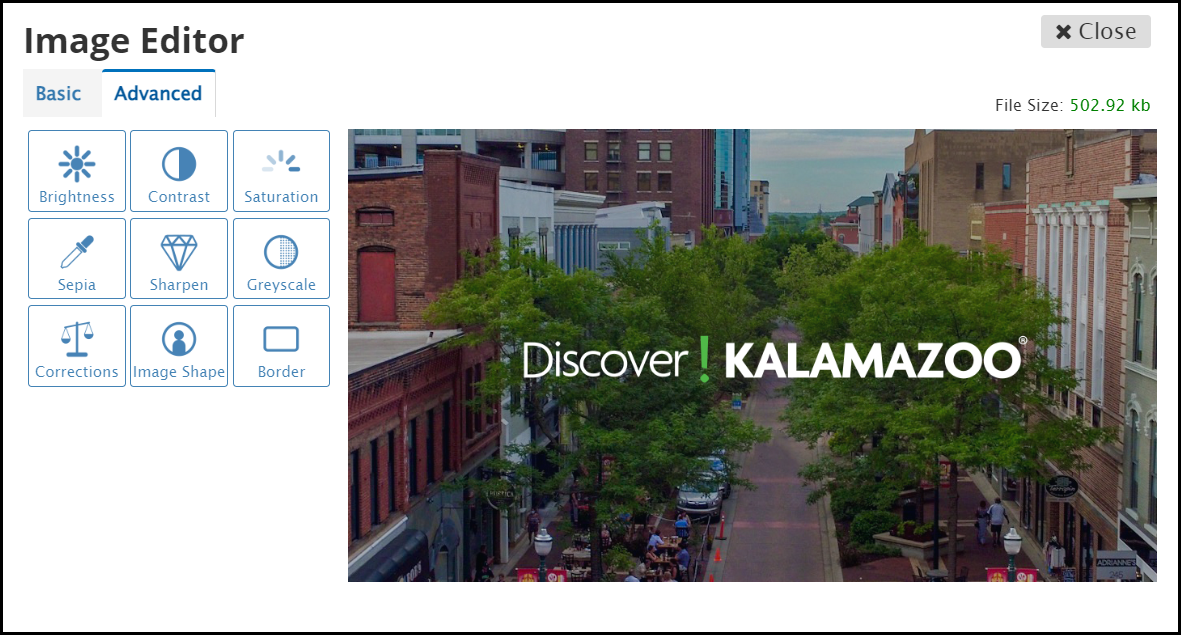The height and width of the screenshot is (635, 1181).
Task: Click the Discover Kalamazoo logo in the preview
Action: [775, 359]
